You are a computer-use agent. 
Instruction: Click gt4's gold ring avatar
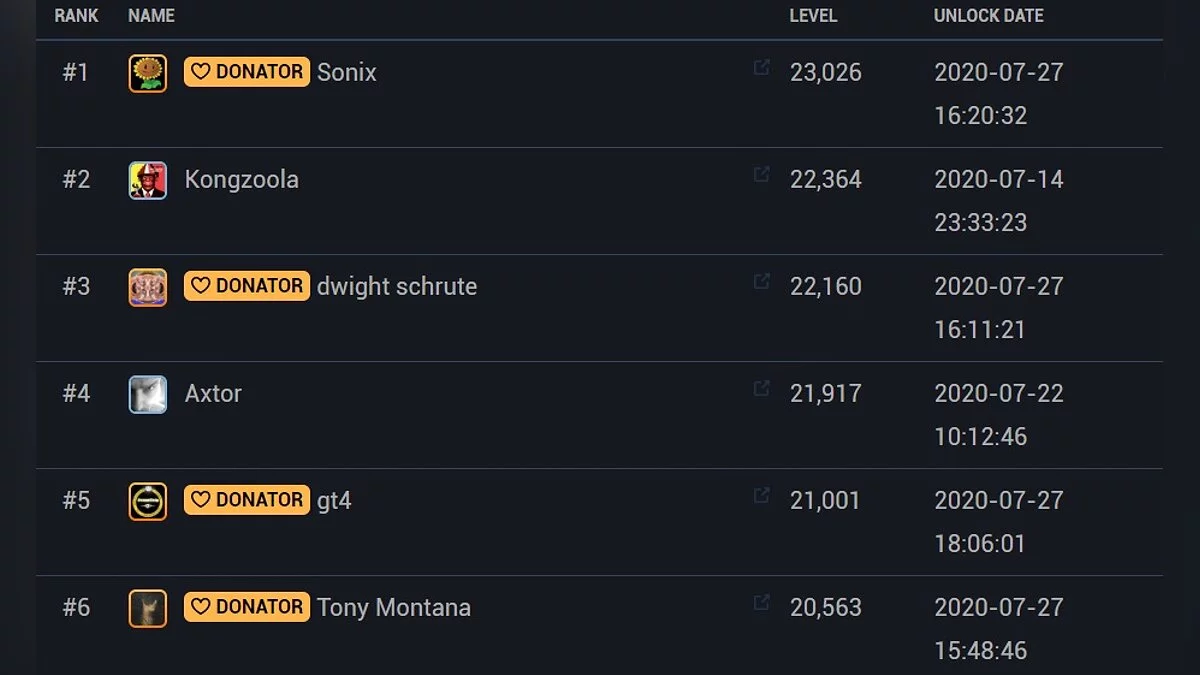coord(148,501)
